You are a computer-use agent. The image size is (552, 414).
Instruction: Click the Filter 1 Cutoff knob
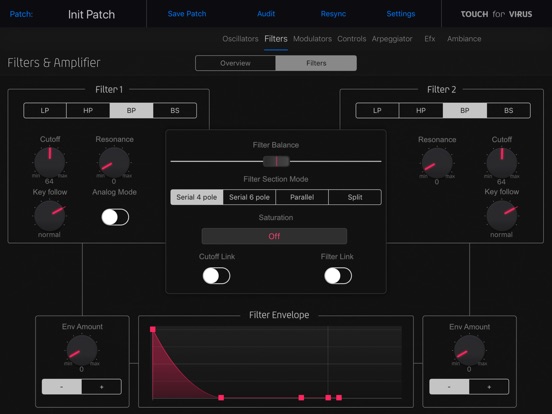click(50, 162)
